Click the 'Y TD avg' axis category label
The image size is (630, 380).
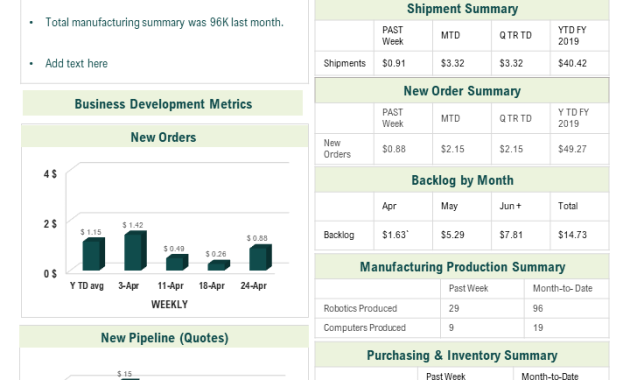pos(87,286)
